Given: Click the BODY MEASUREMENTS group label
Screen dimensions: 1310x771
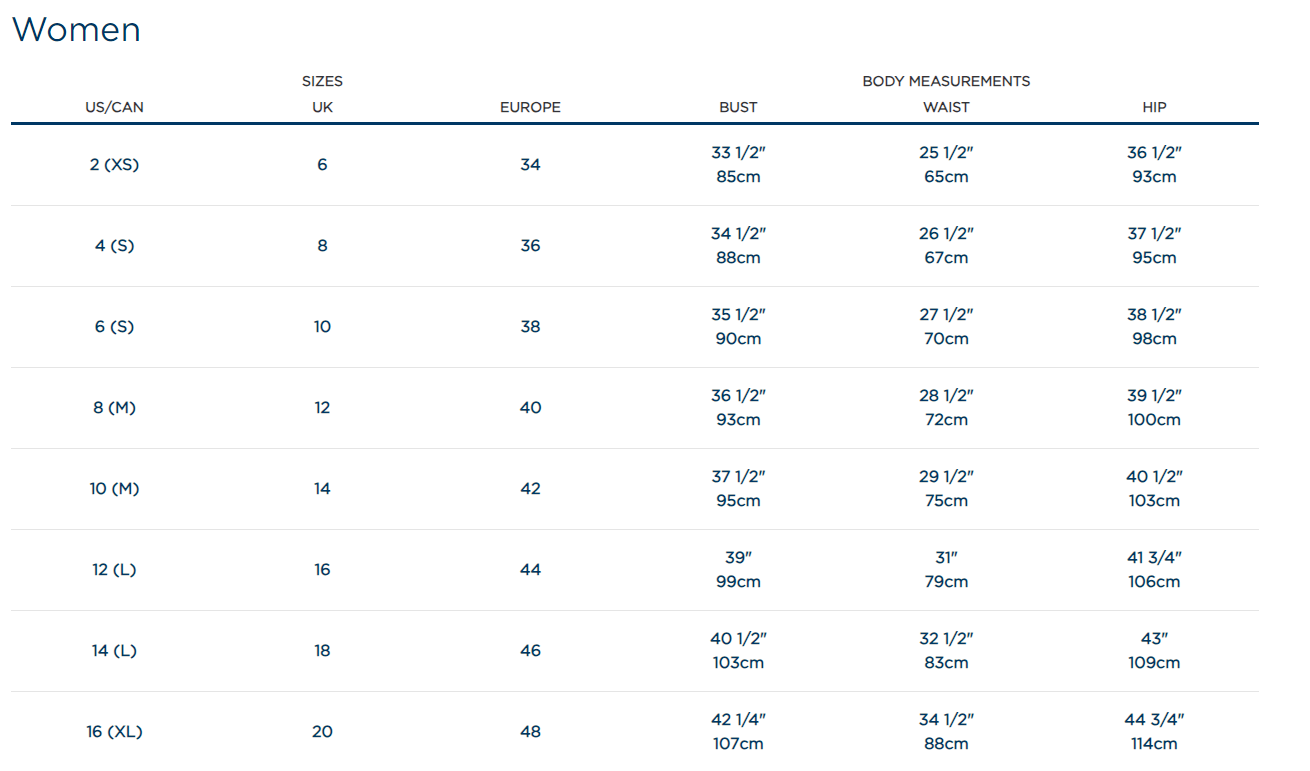Looking at the screenshot, I should coord(946,81).
